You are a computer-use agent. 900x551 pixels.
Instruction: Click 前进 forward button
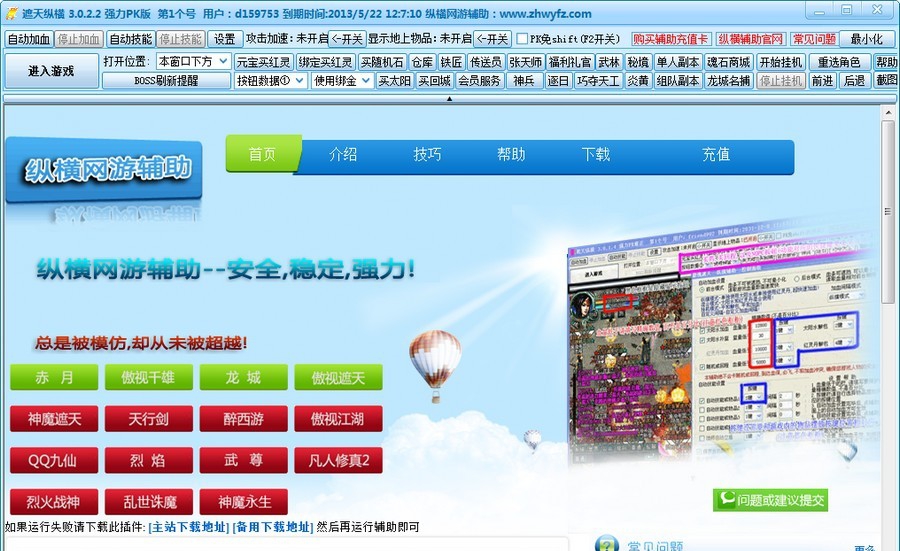(823, 80)
